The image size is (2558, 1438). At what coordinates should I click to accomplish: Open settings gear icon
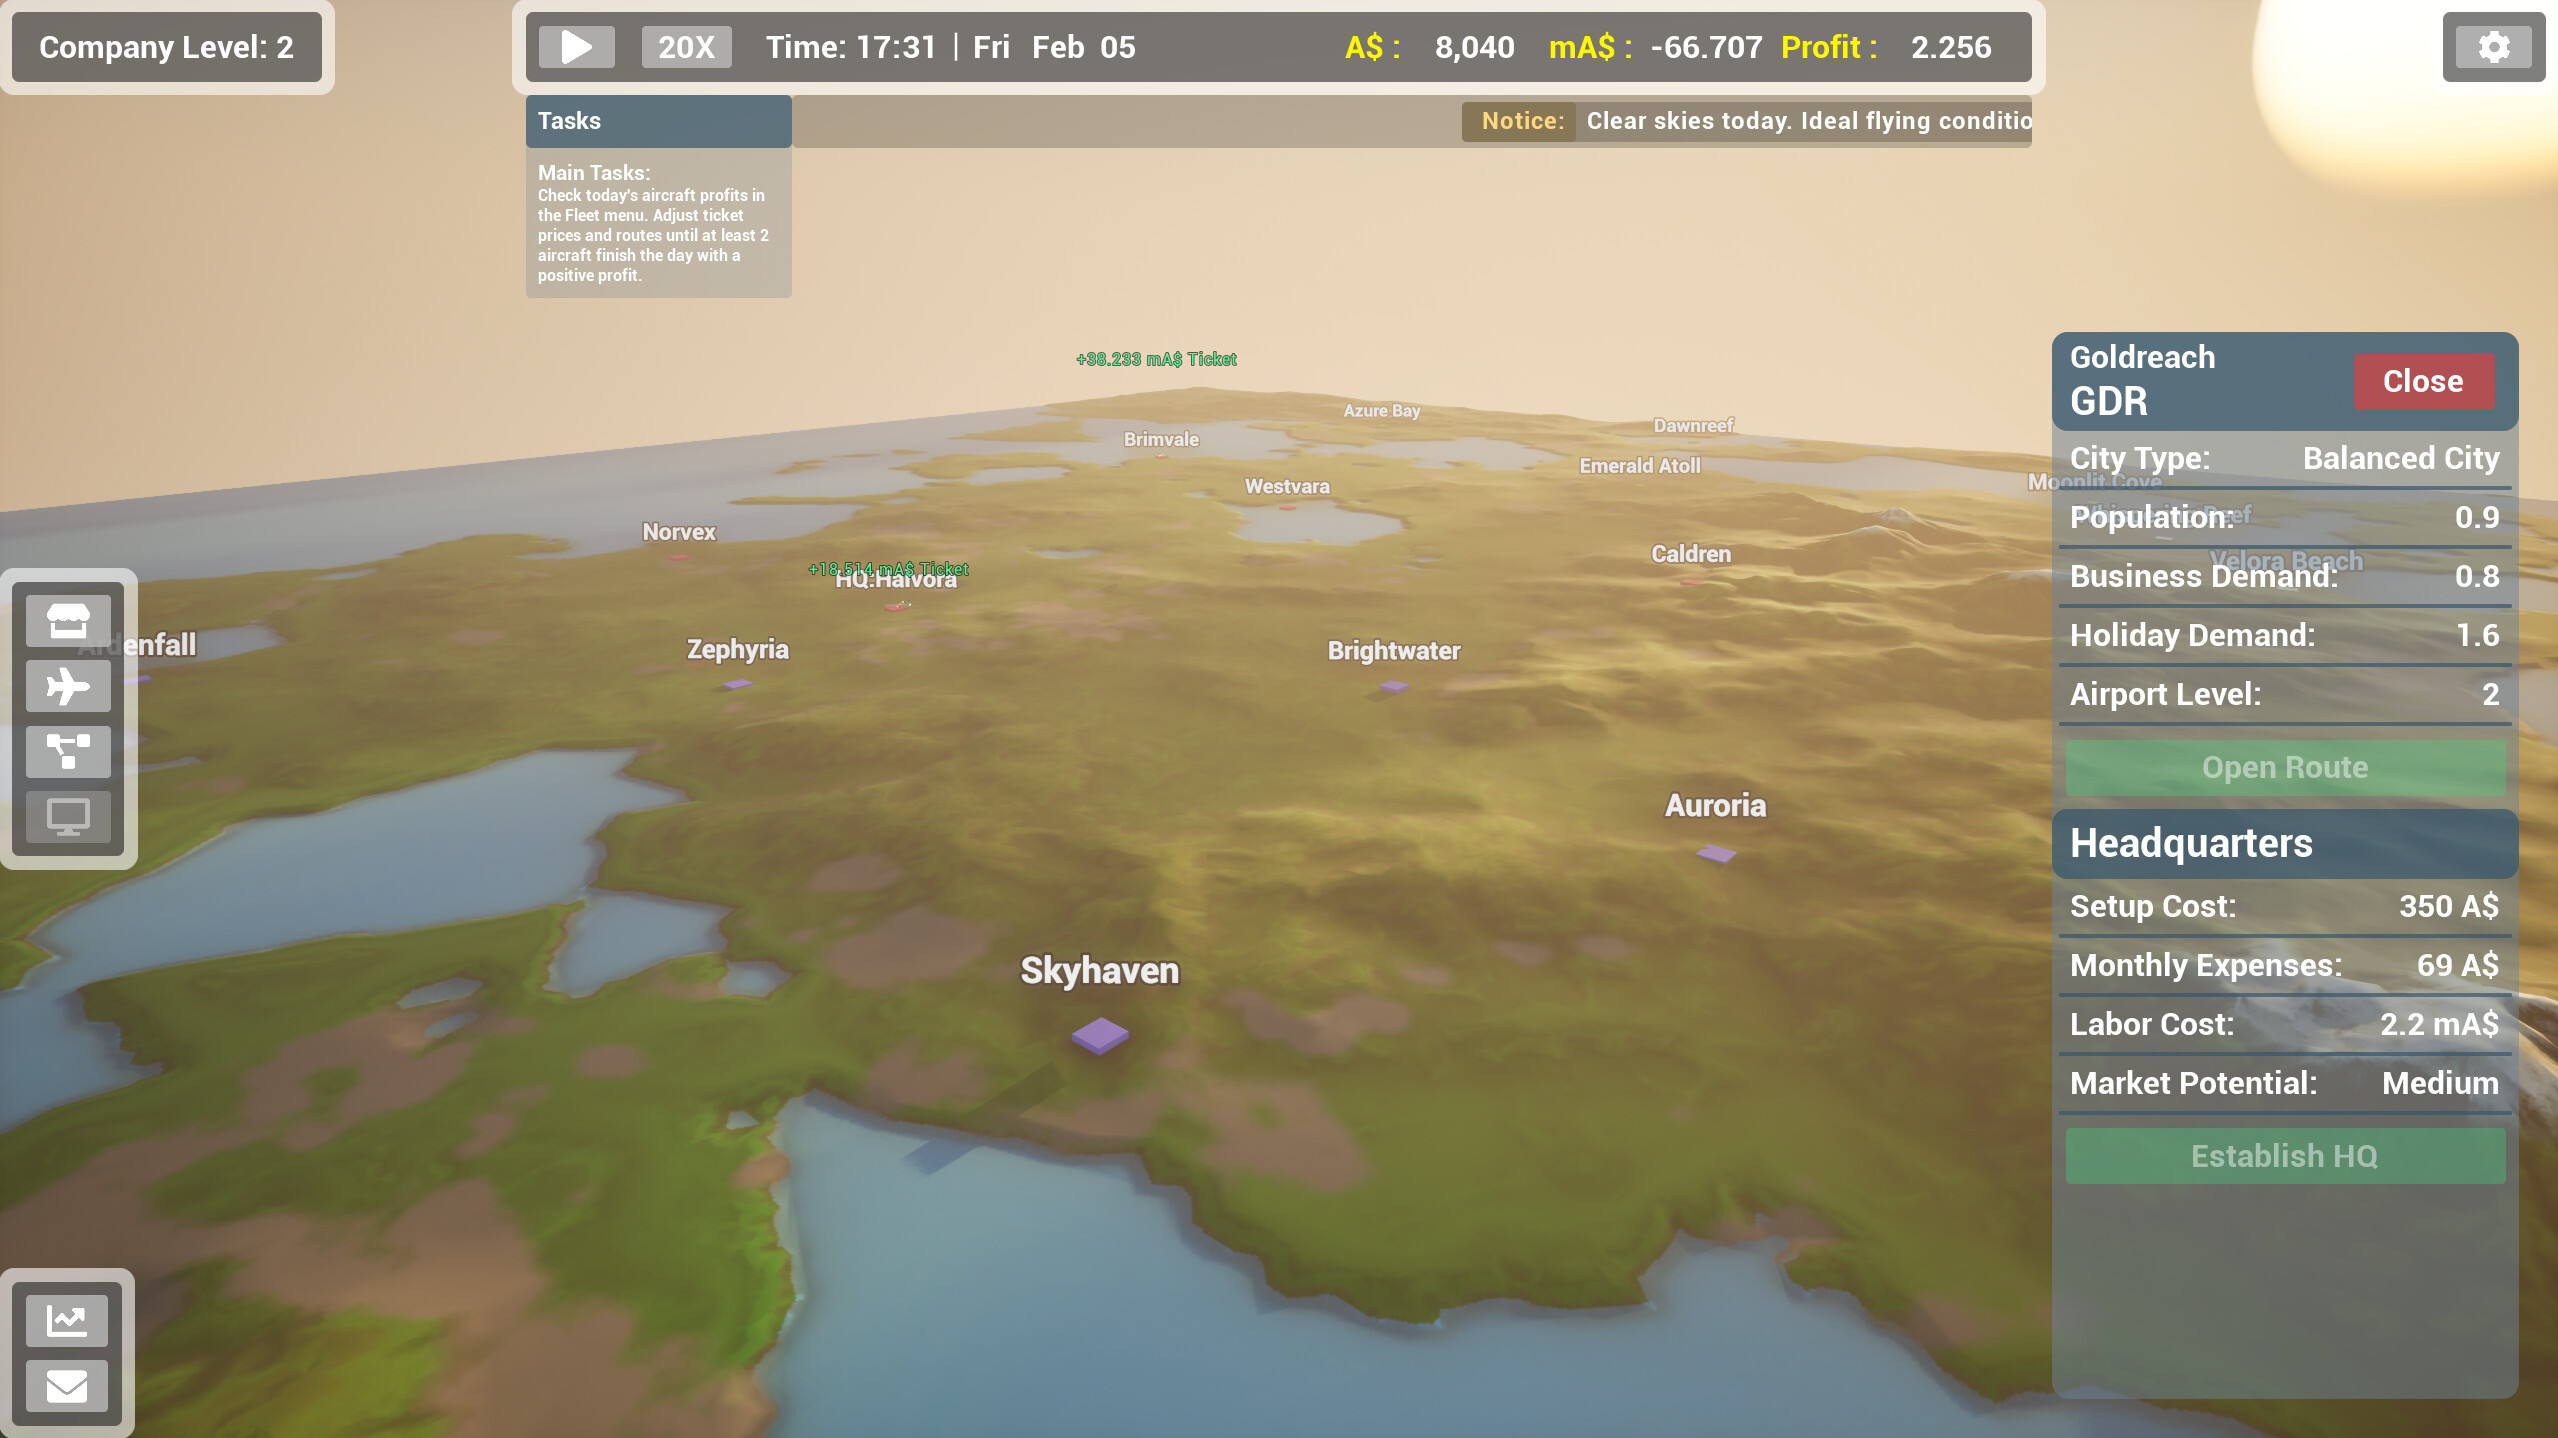point(2494,47)
